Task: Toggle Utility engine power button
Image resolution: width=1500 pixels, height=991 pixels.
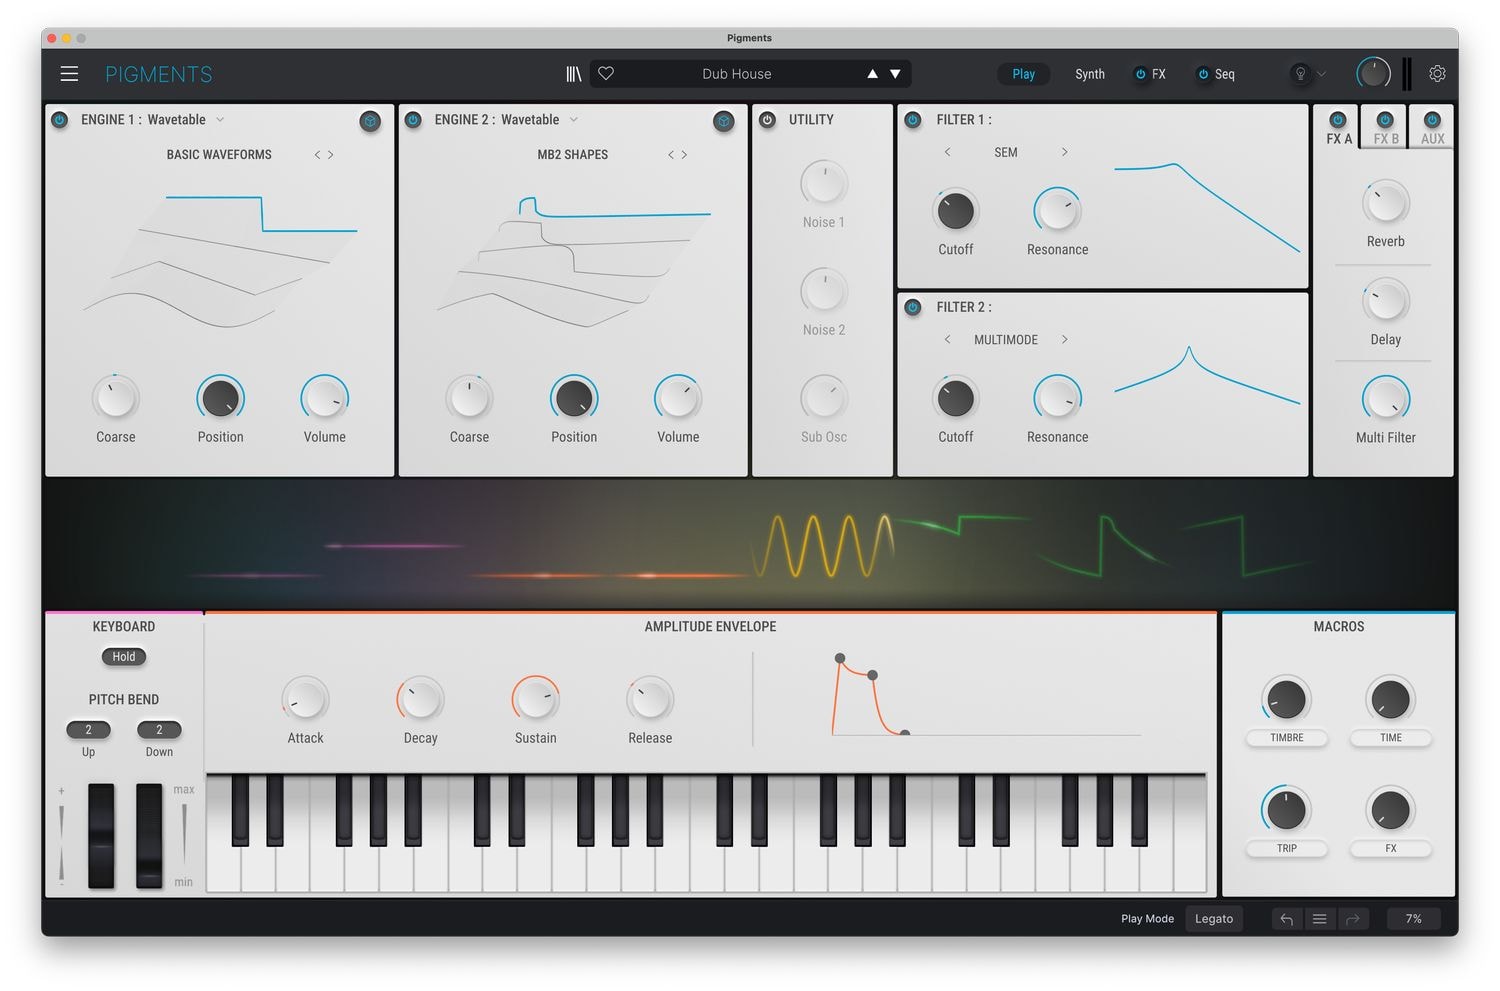Action: [x=767, y=120]
